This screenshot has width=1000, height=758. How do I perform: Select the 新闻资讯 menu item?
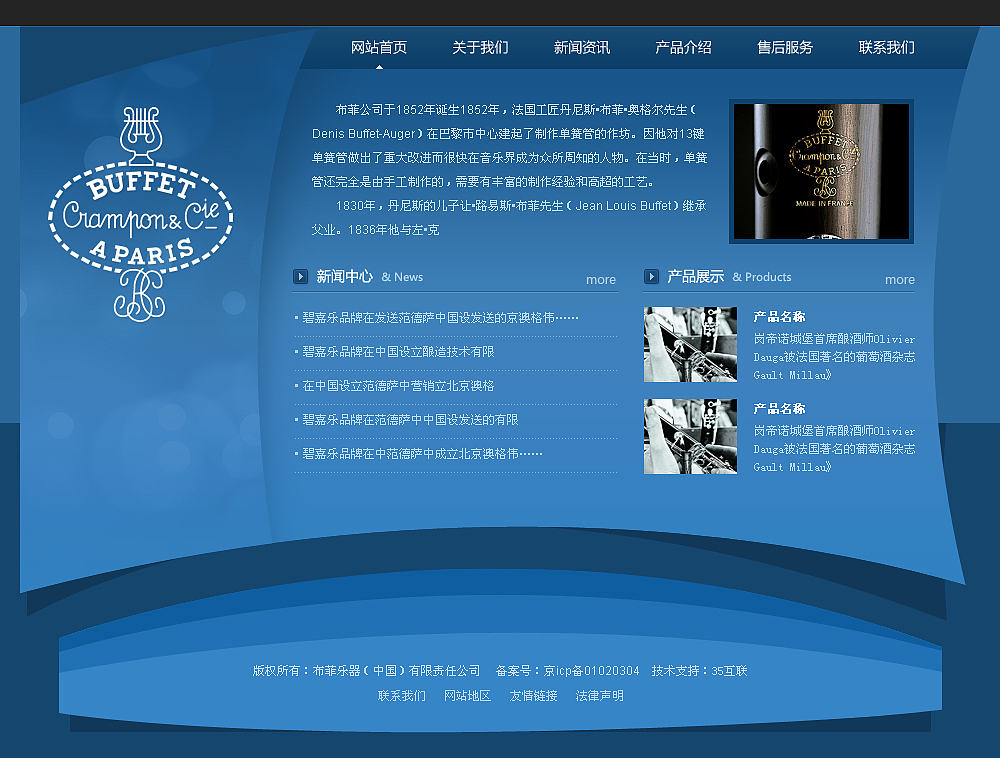click(x=582, y=47)
